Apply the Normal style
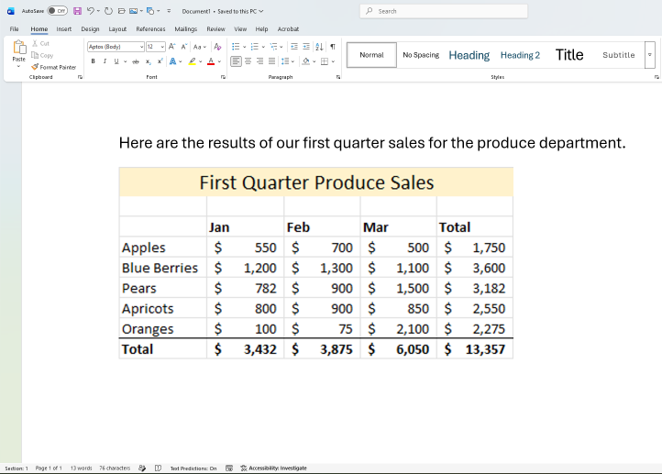The width and height of the screenshot is (662, 474). pos(372,55)
